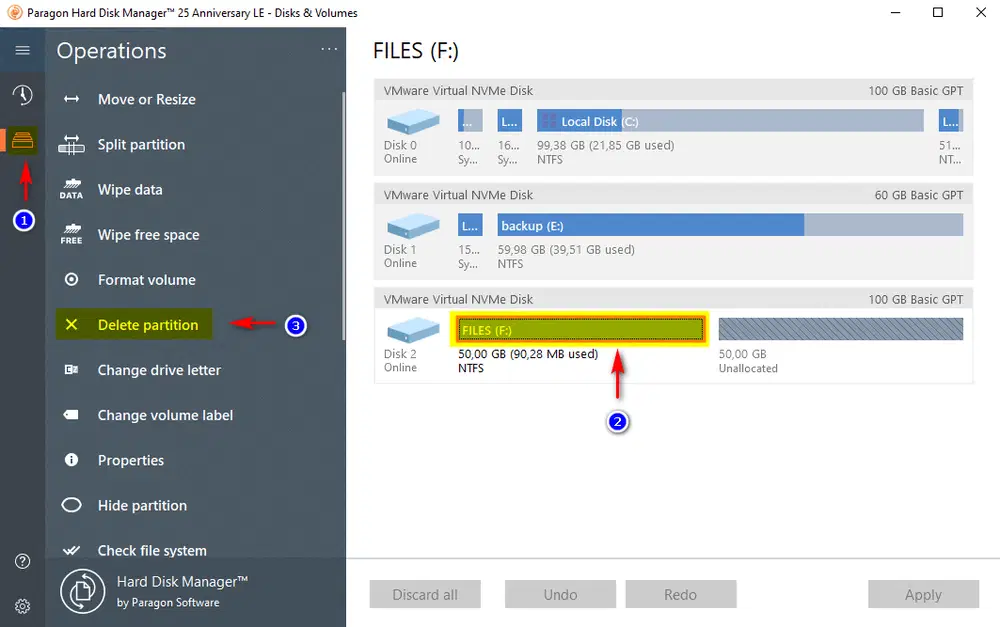Click the Properties info icon
Viewport: 1000px width, 627px height.
tap(71, 460)
